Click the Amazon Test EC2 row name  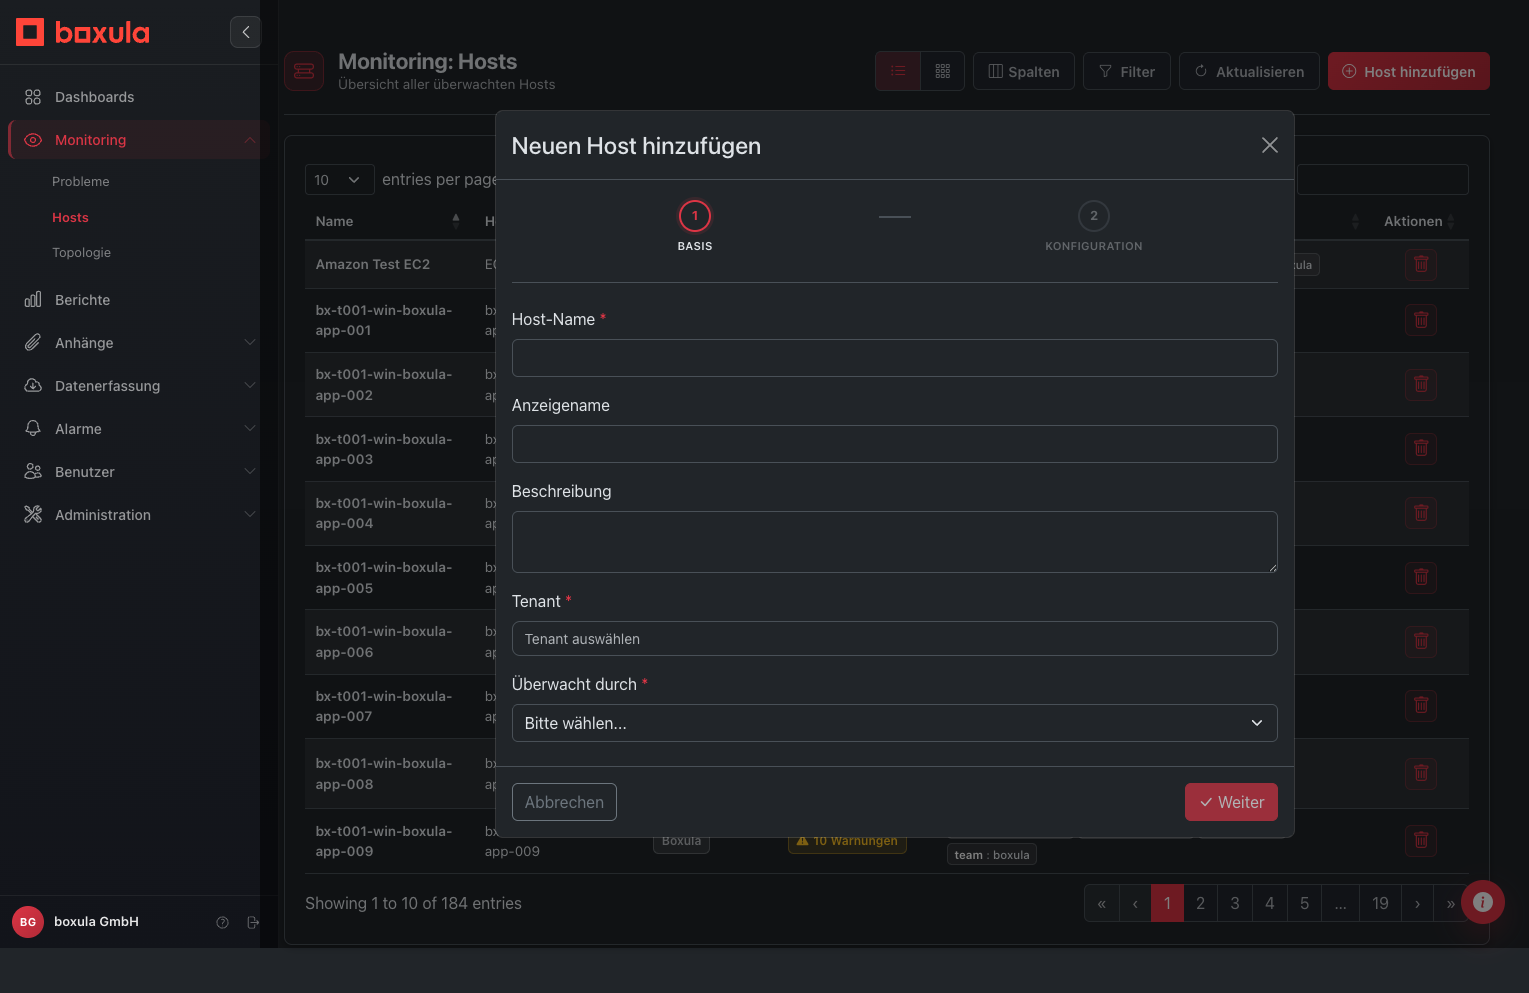[372, 264]
